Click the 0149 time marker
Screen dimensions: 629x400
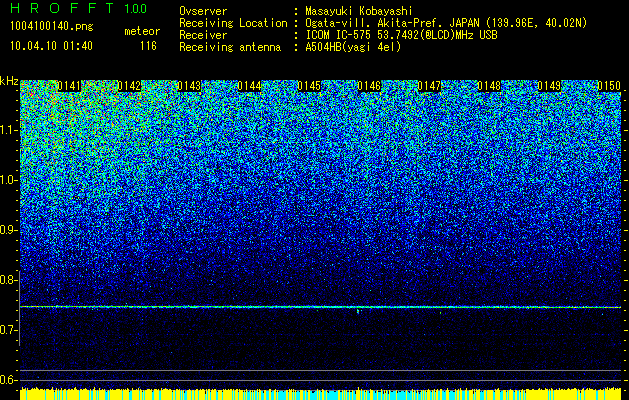click(549, 86)
